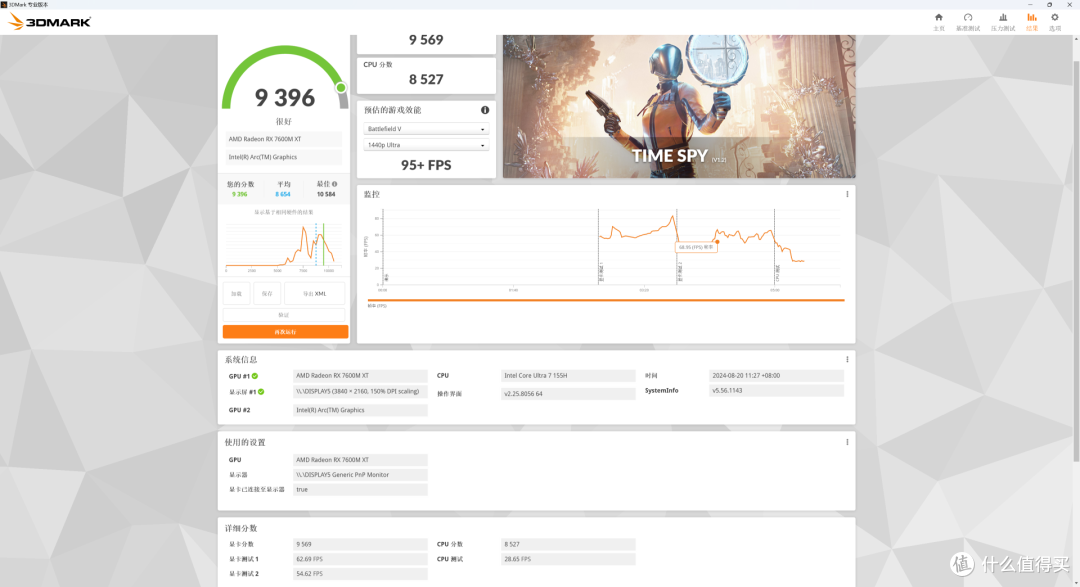Click the Validate (验证) button
1080x587 pixels.
tap(285, 314)
